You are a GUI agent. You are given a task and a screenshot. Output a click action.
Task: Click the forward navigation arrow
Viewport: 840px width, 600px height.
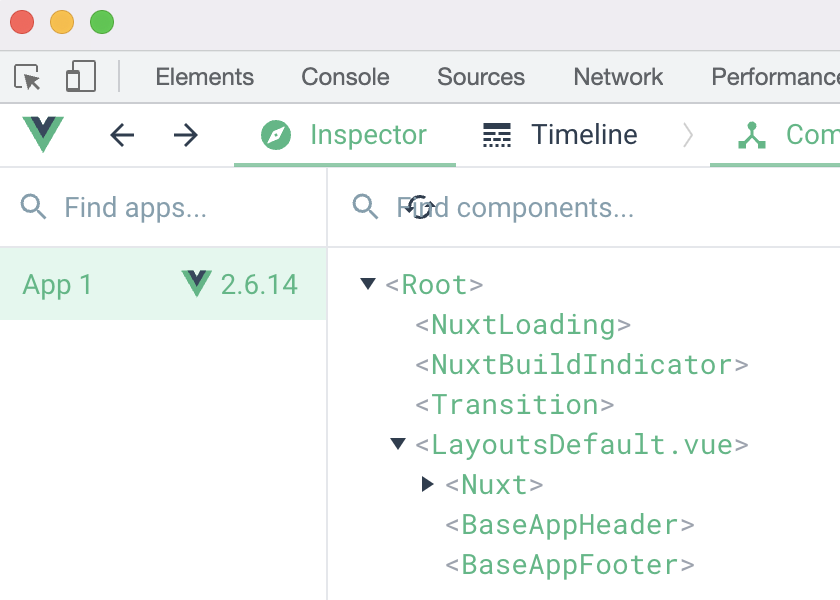pyautogui.click(x=186, y=134)
